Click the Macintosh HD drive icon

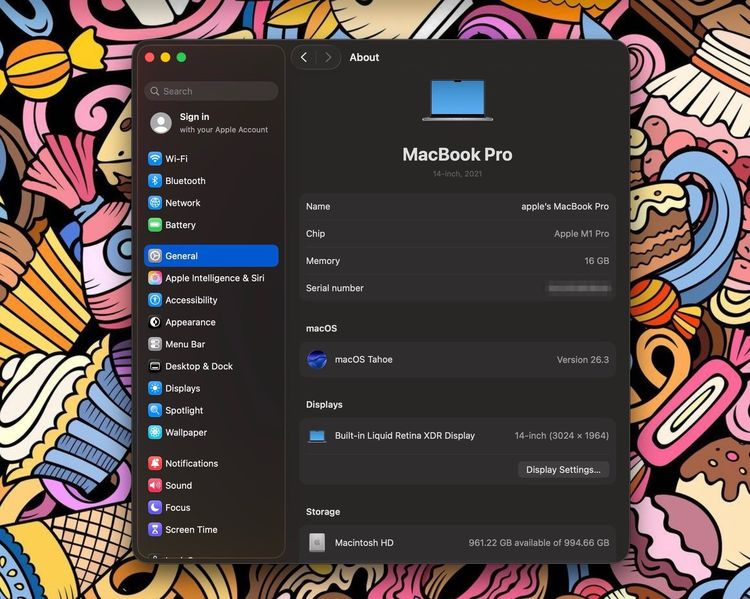(317, 543)
